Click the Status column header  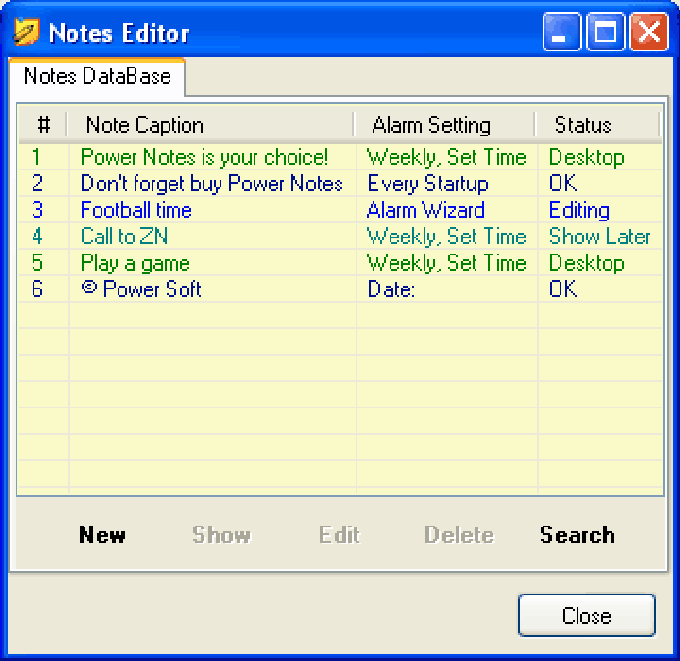coord(583,125)
